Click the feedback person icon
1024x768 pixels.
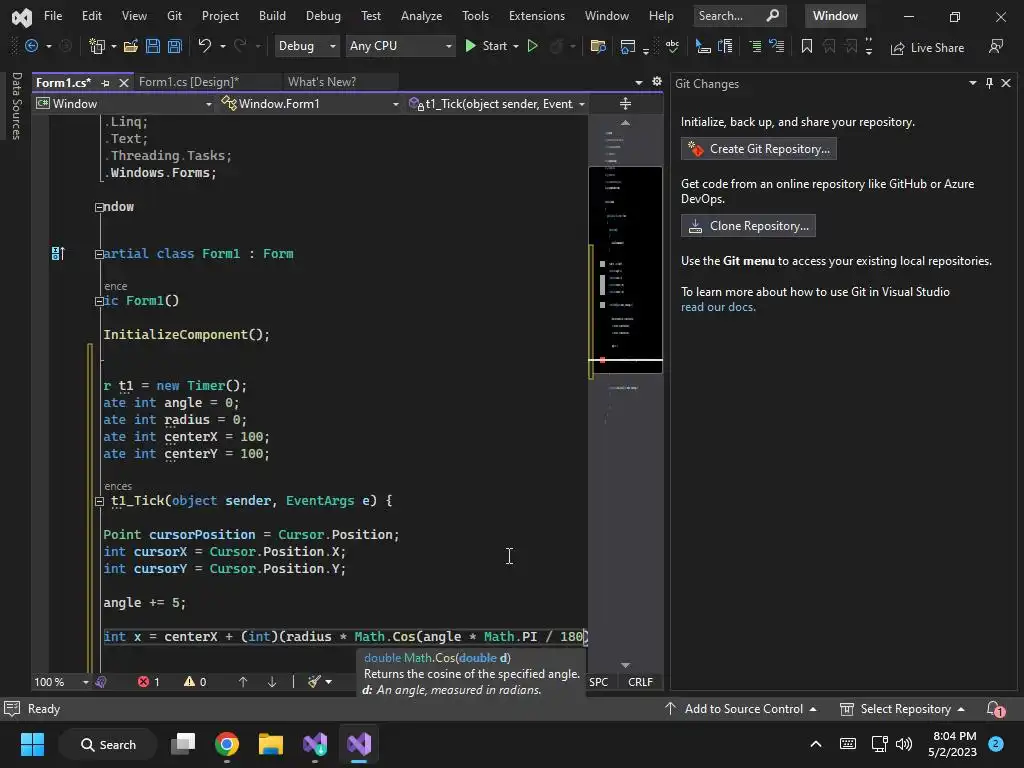[995, 46]
